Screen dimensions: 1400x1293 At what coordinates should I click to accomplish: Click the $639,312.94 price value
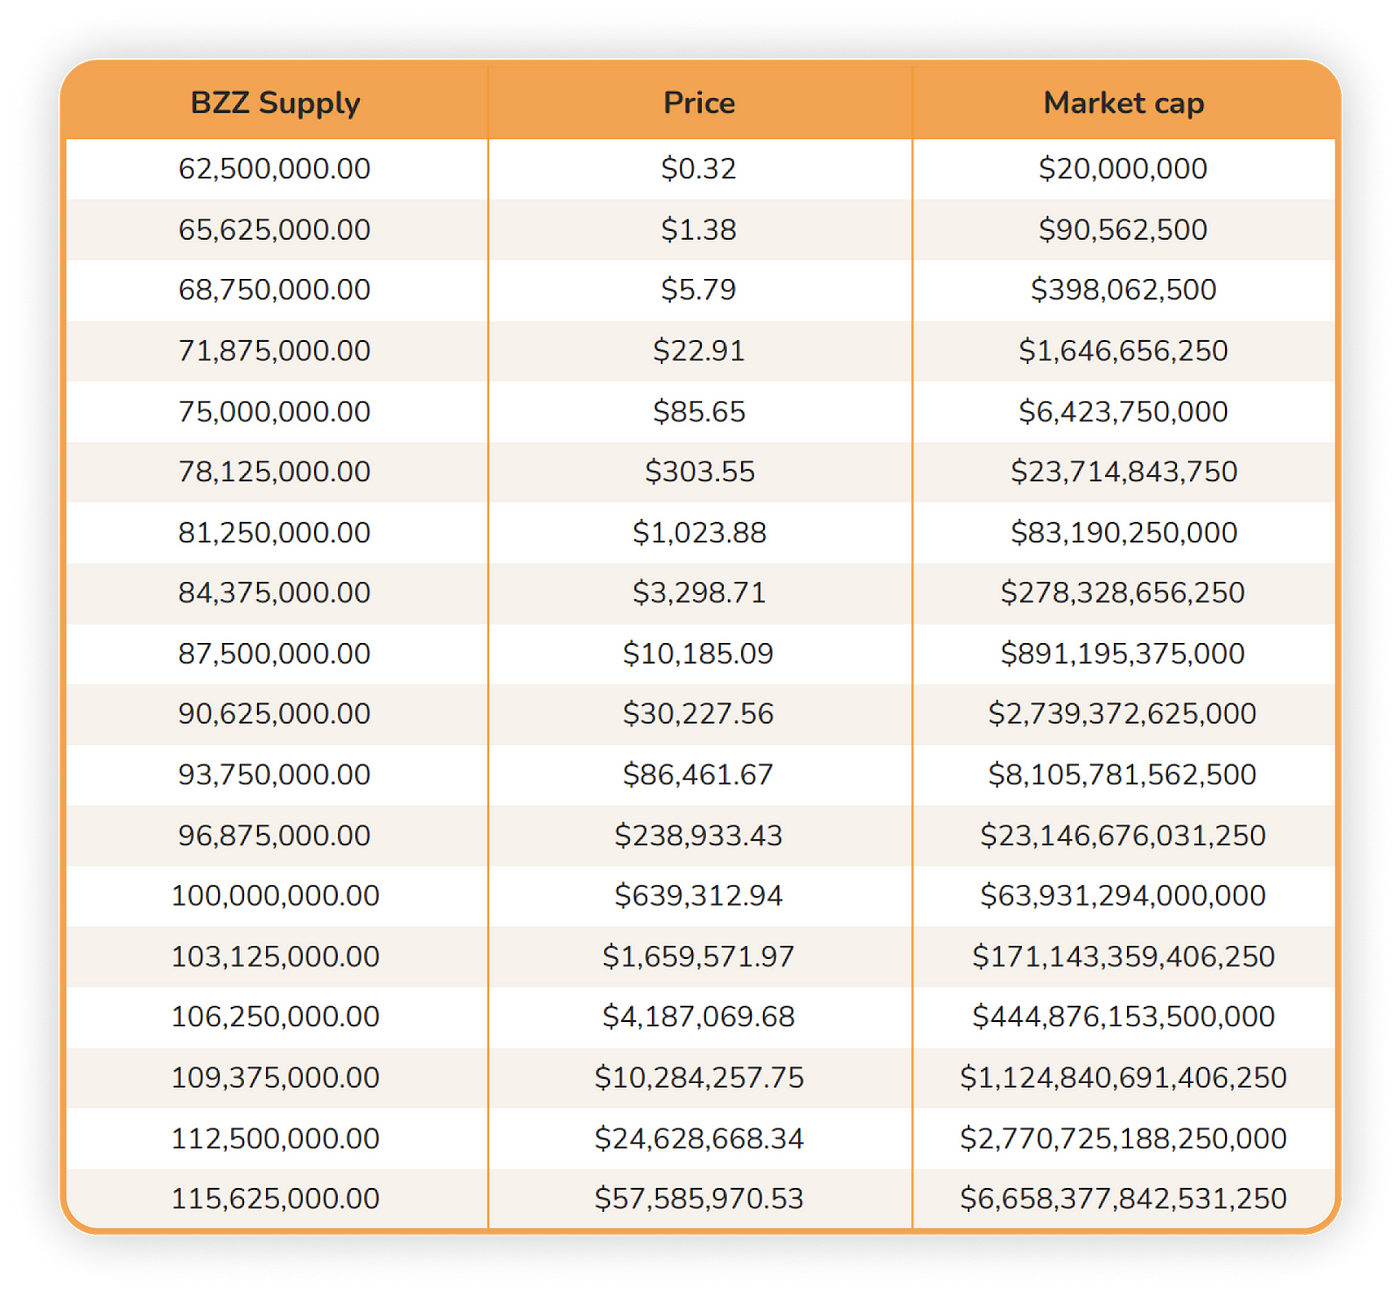click(x=699, y=896)
